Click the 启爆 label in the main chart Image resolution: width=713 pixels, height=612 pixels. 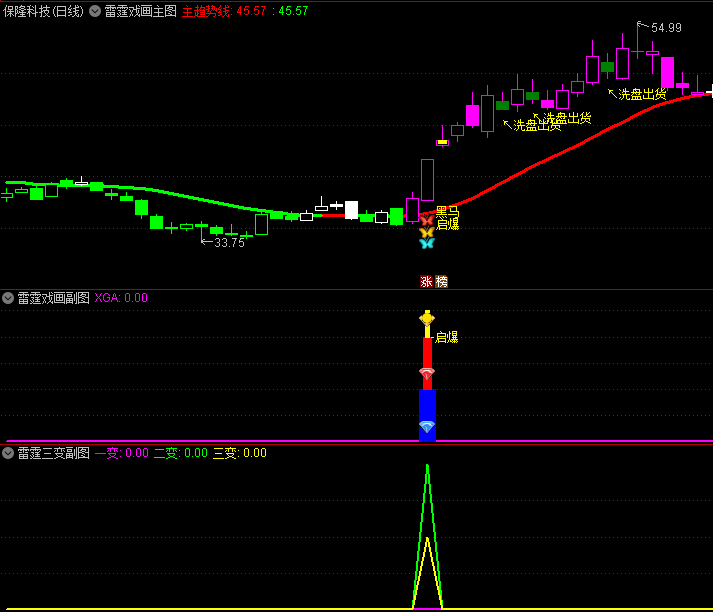[x=447, y=224]
